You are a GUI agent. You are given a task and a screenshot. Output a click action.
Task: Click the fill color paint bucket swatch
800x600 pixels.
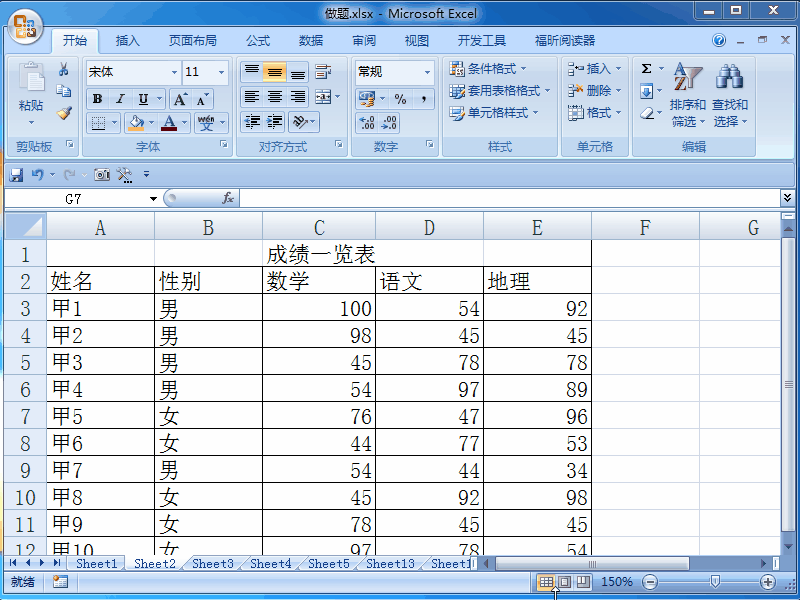click(x=136, y=123)
